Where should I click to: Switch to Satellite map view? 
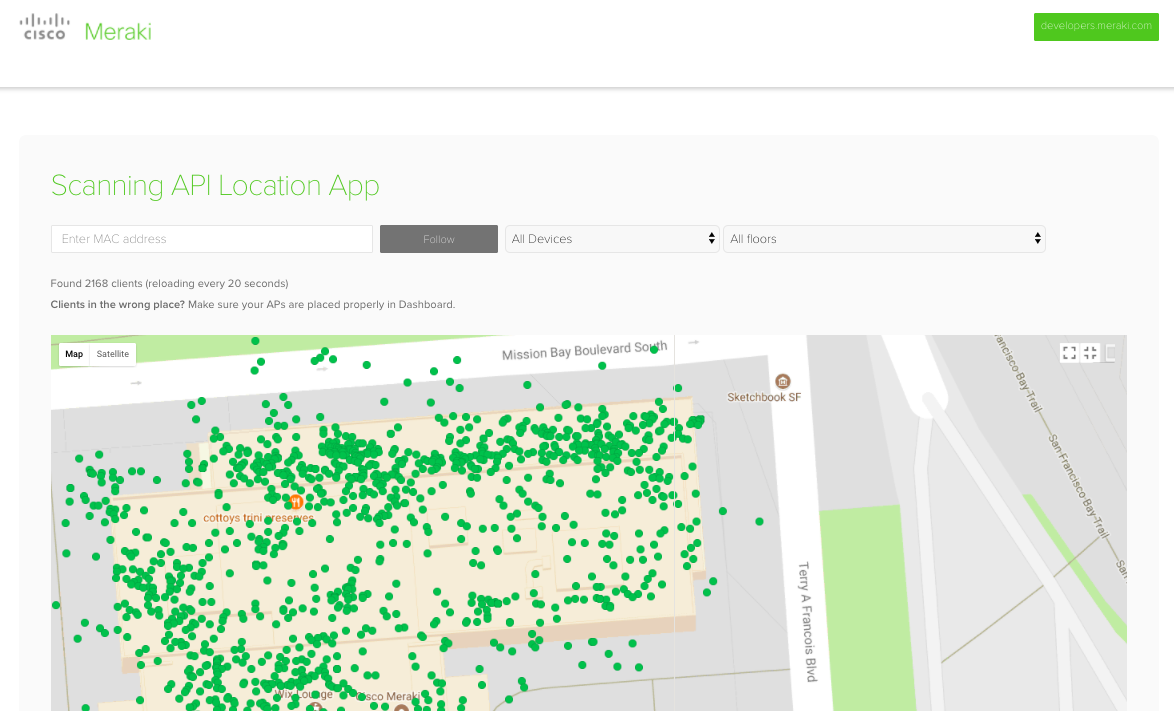[x=112, y=354]
